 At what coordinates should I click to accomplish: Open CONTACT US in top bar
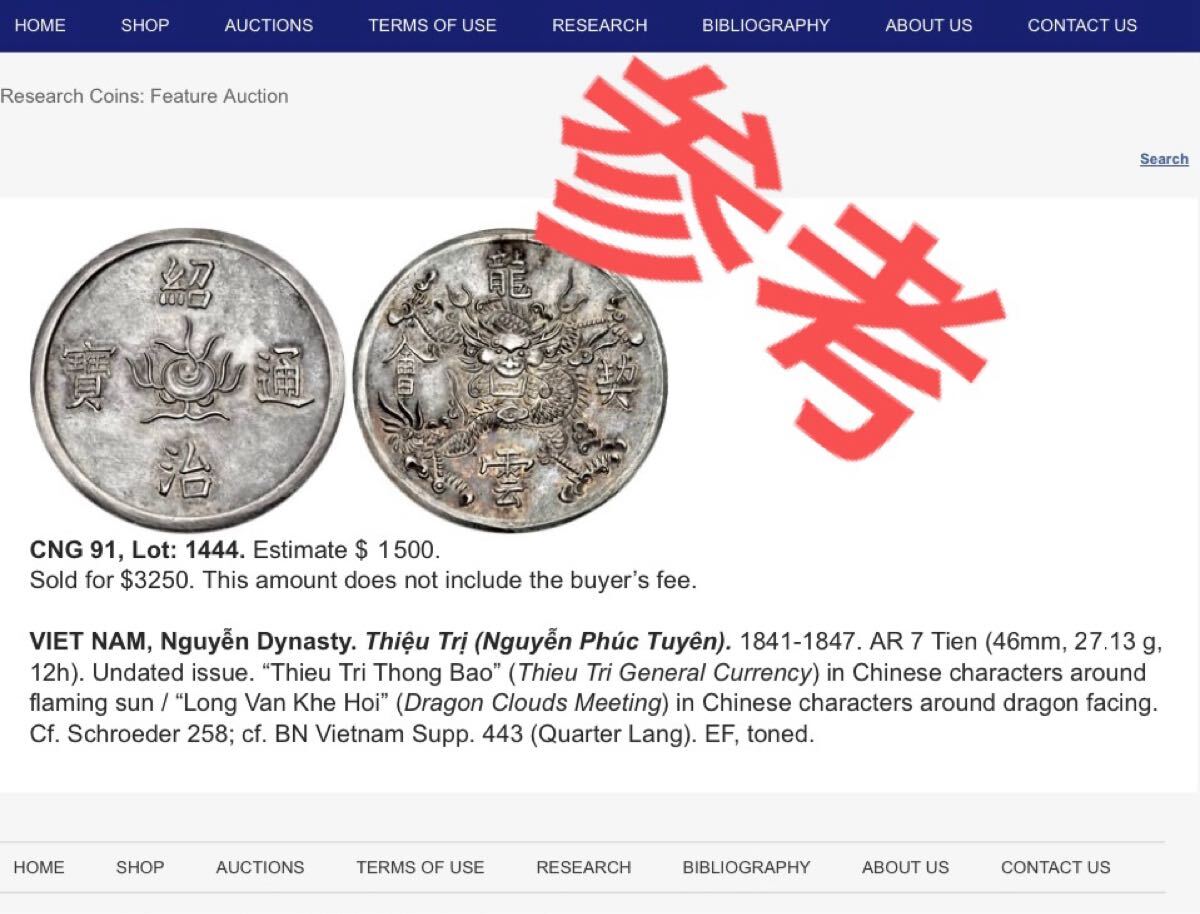(1082, 26)
